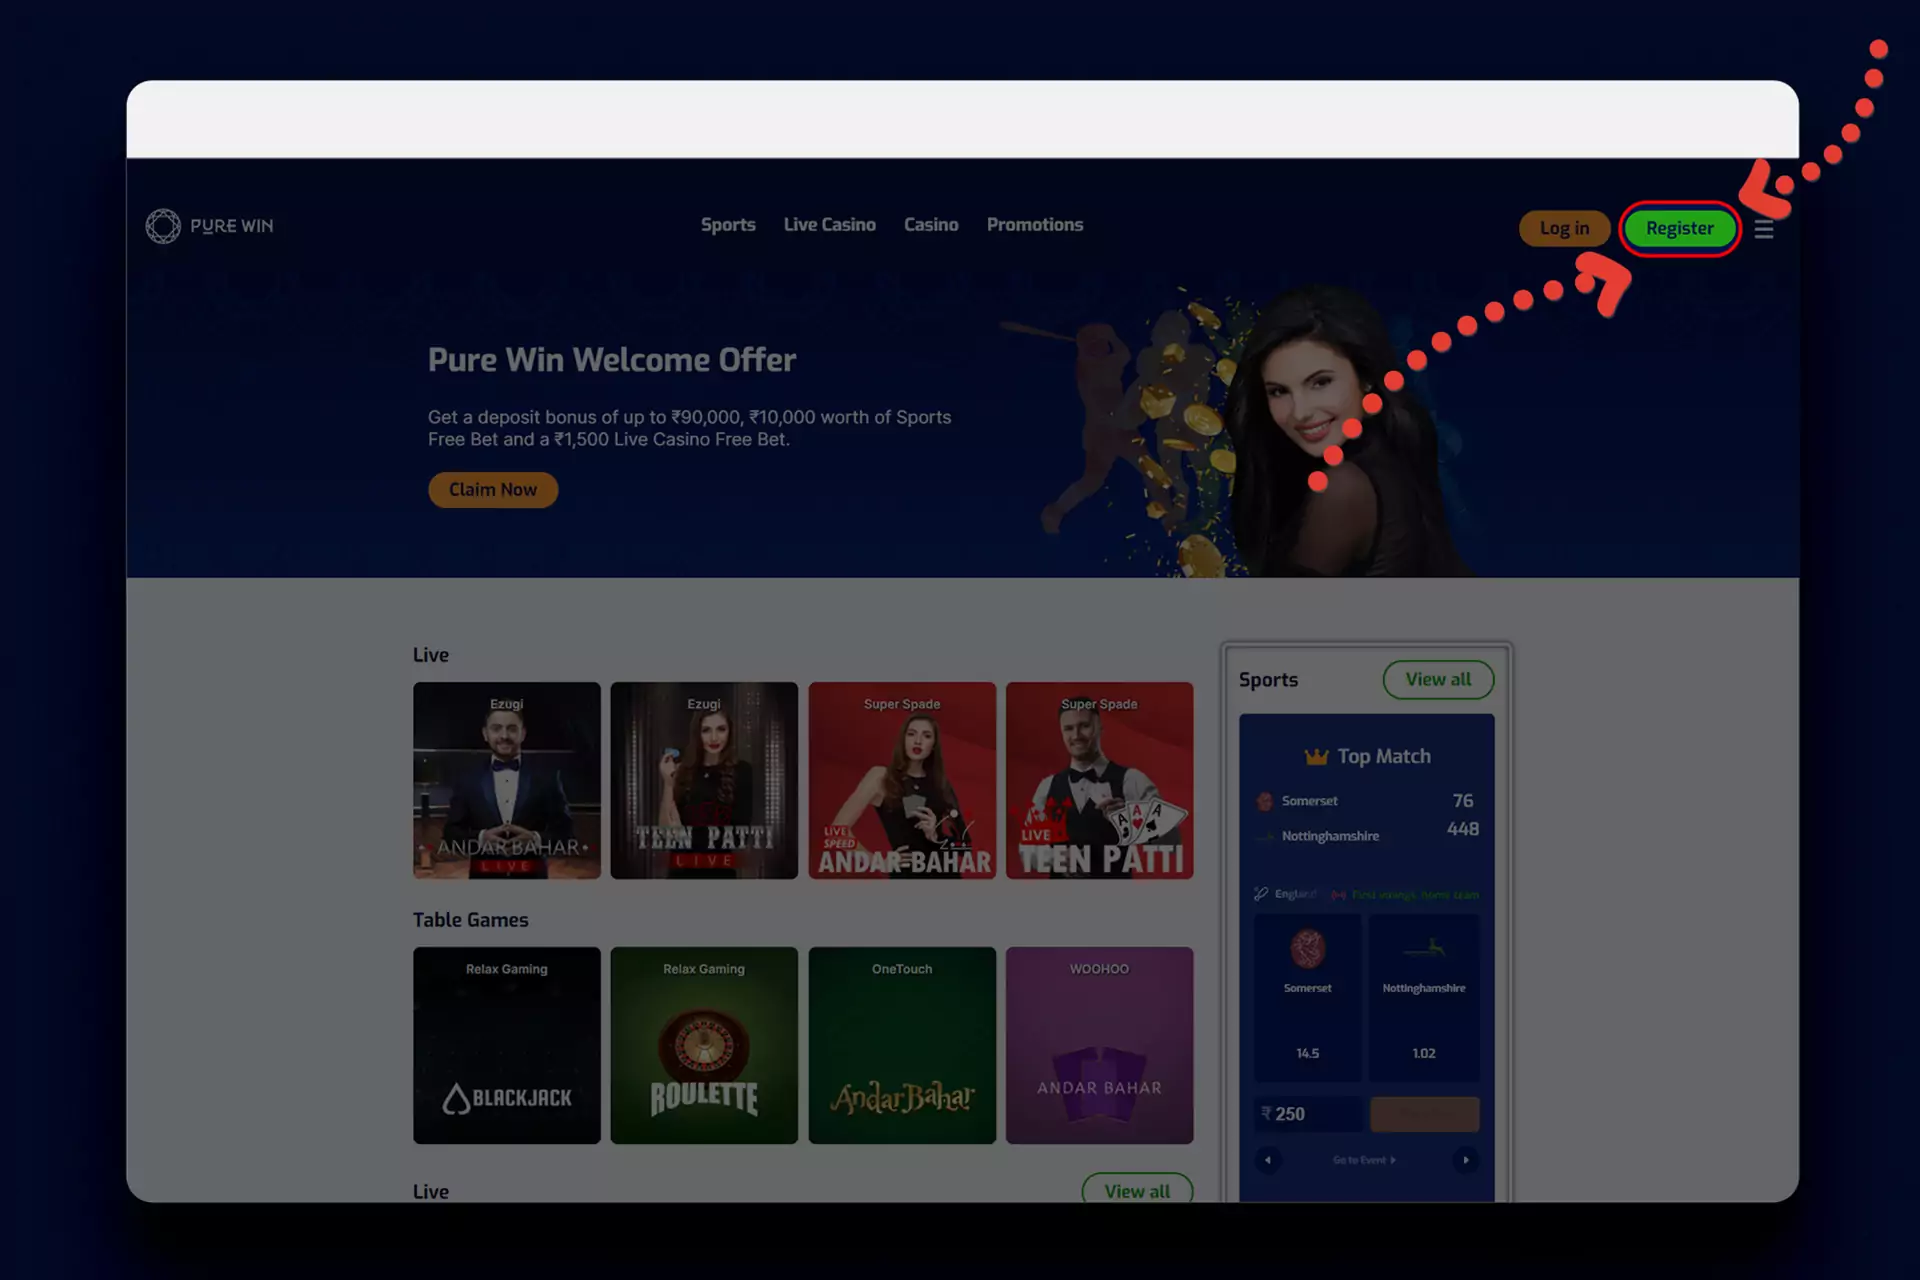Select the Sports navigation menu item
This screenshot has height=1280, width=1920.
coord(729,226)
